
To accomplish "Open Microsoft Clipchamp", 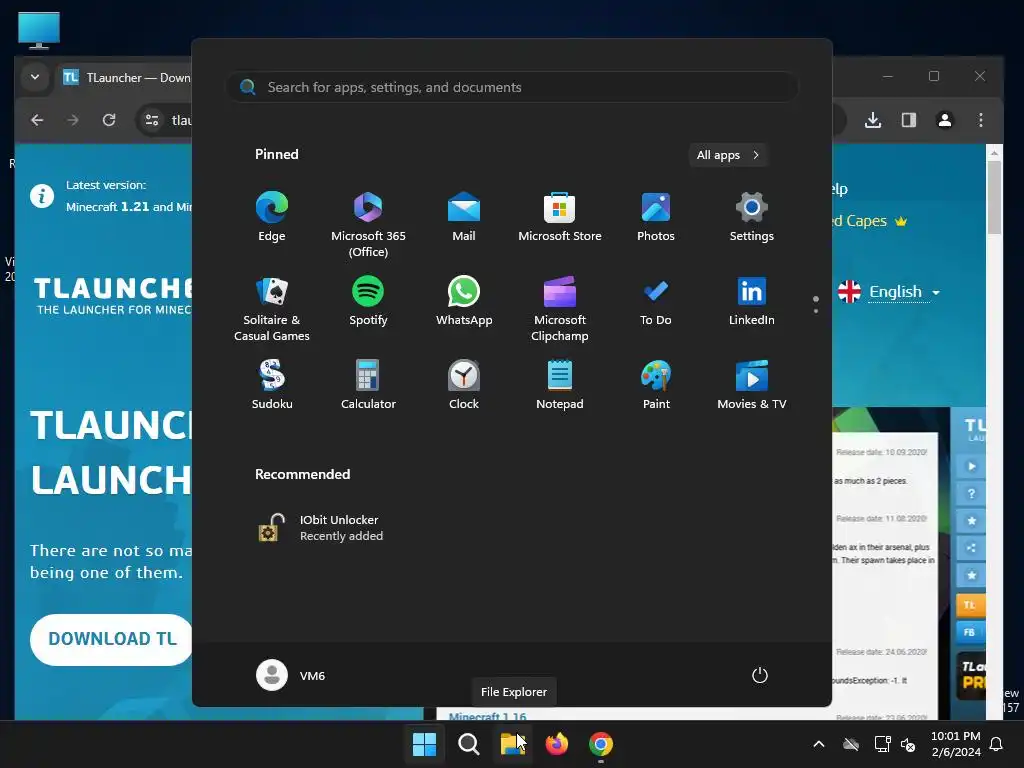I will 560,309.
